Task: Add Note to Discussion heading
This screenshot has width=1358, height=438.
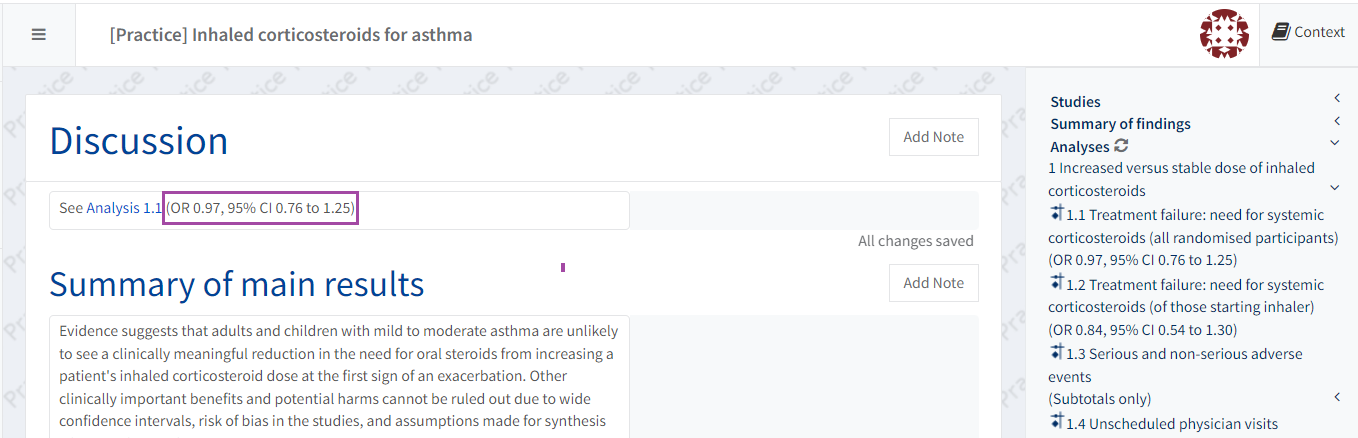Action: pyautogui.click(x=933, y=137)
